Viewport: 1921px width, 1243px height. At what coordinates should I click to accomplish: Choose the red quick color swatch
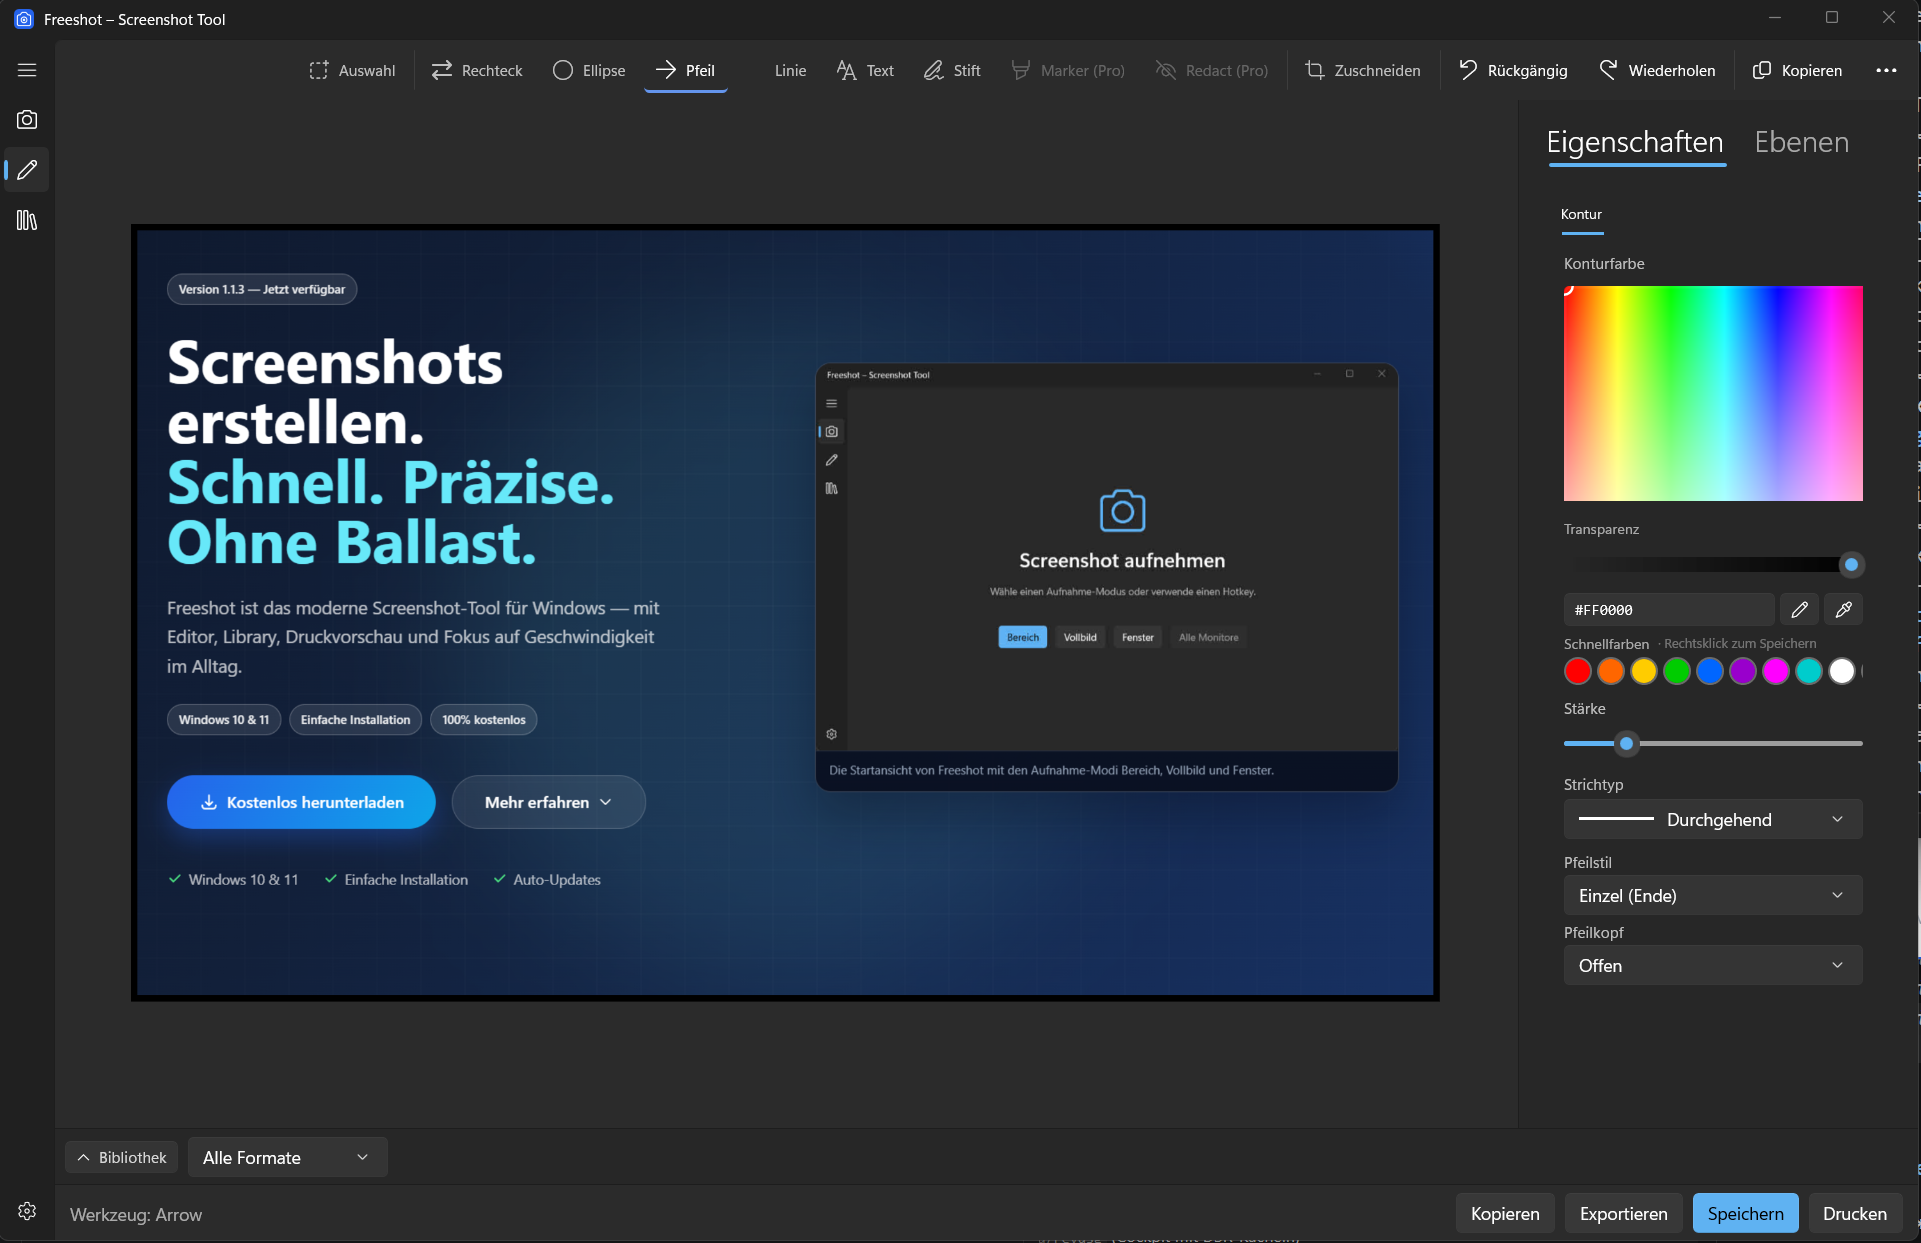(1577, 672)
